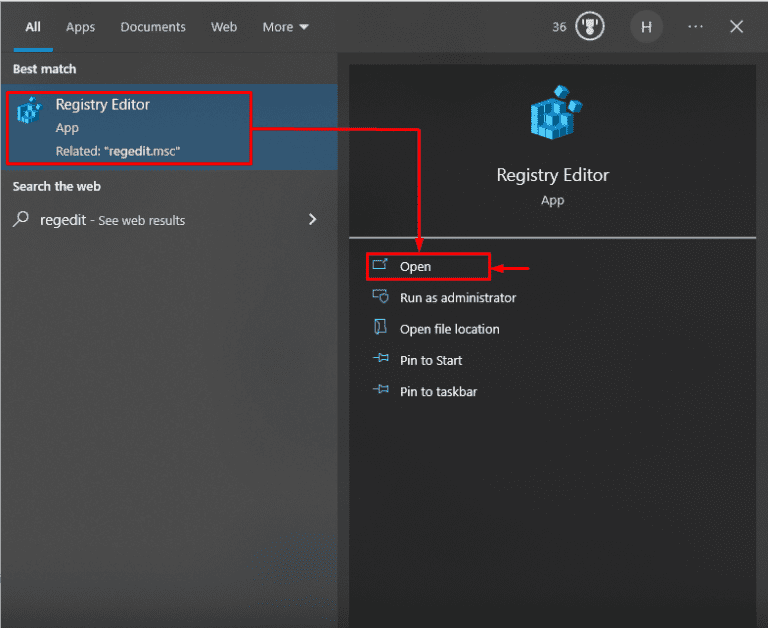Switch to the All search tab

pos(33,27)
